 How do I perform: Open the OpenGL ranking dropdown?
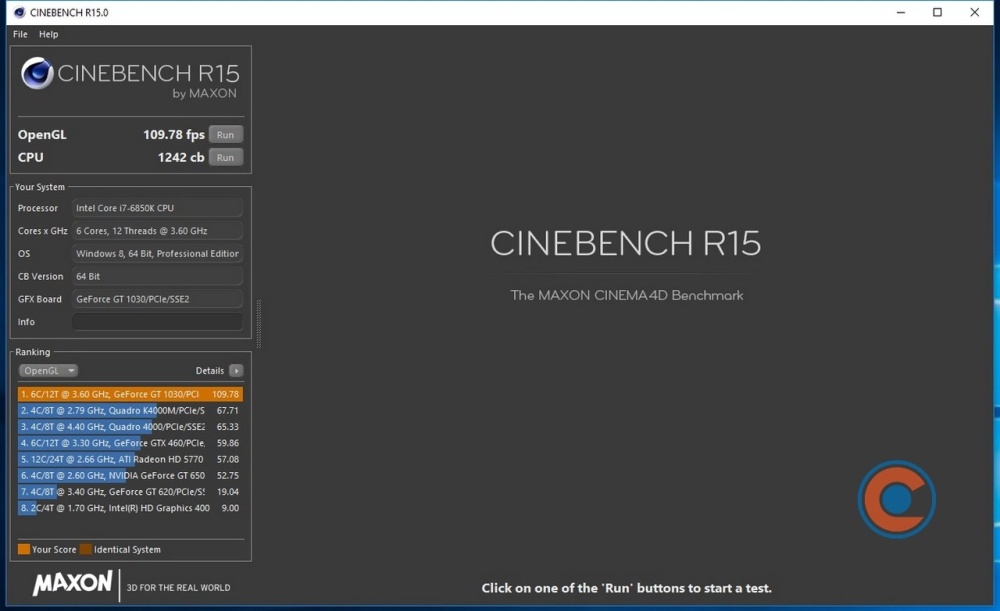click(x=48, y=371)
